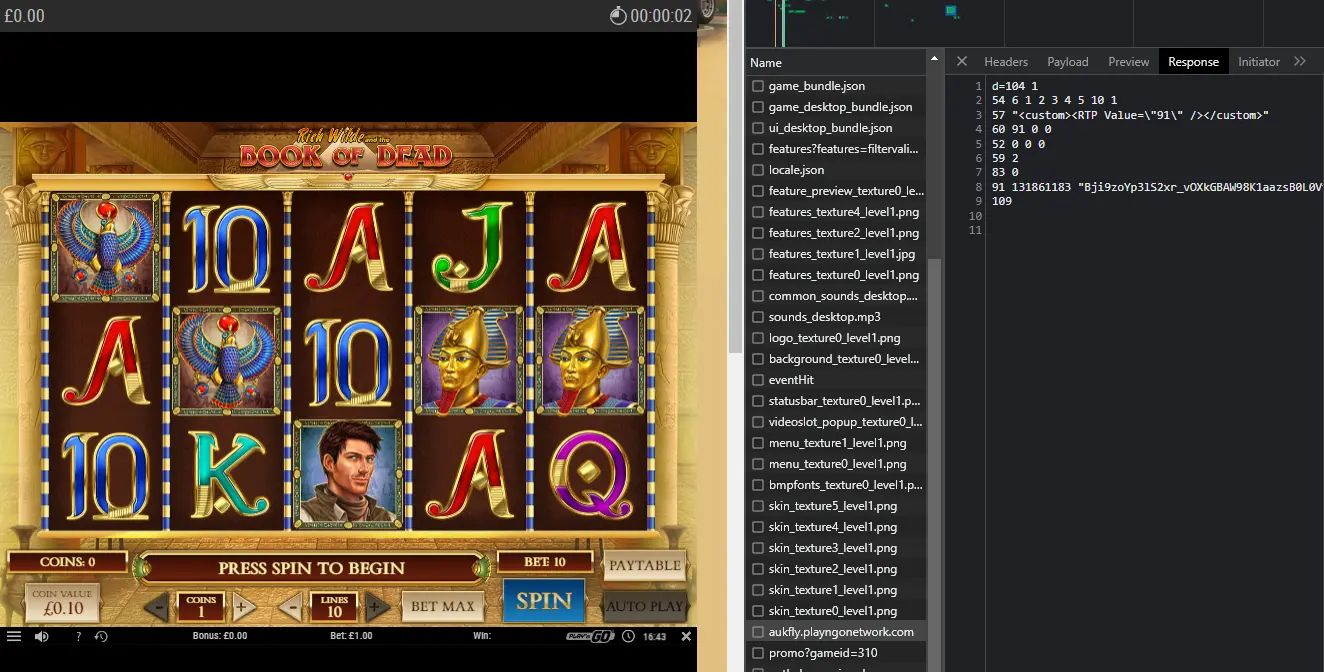The height and width of the screenshot is (672, 1324).
Task: Tick checkbox for sounds_desktop.mp3
Action: (x=758, y=317)
